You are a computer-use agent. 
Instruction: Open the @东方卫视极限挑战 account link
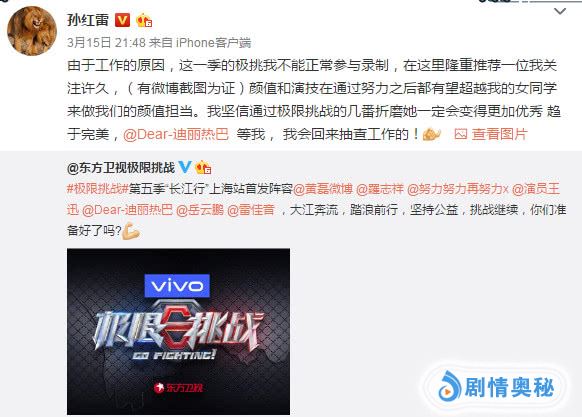(121, 168)
